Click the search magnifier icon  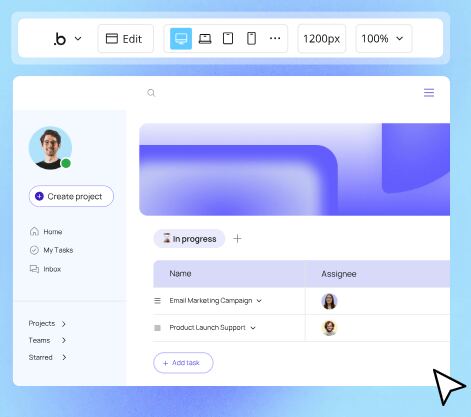[x=151, y=93]
